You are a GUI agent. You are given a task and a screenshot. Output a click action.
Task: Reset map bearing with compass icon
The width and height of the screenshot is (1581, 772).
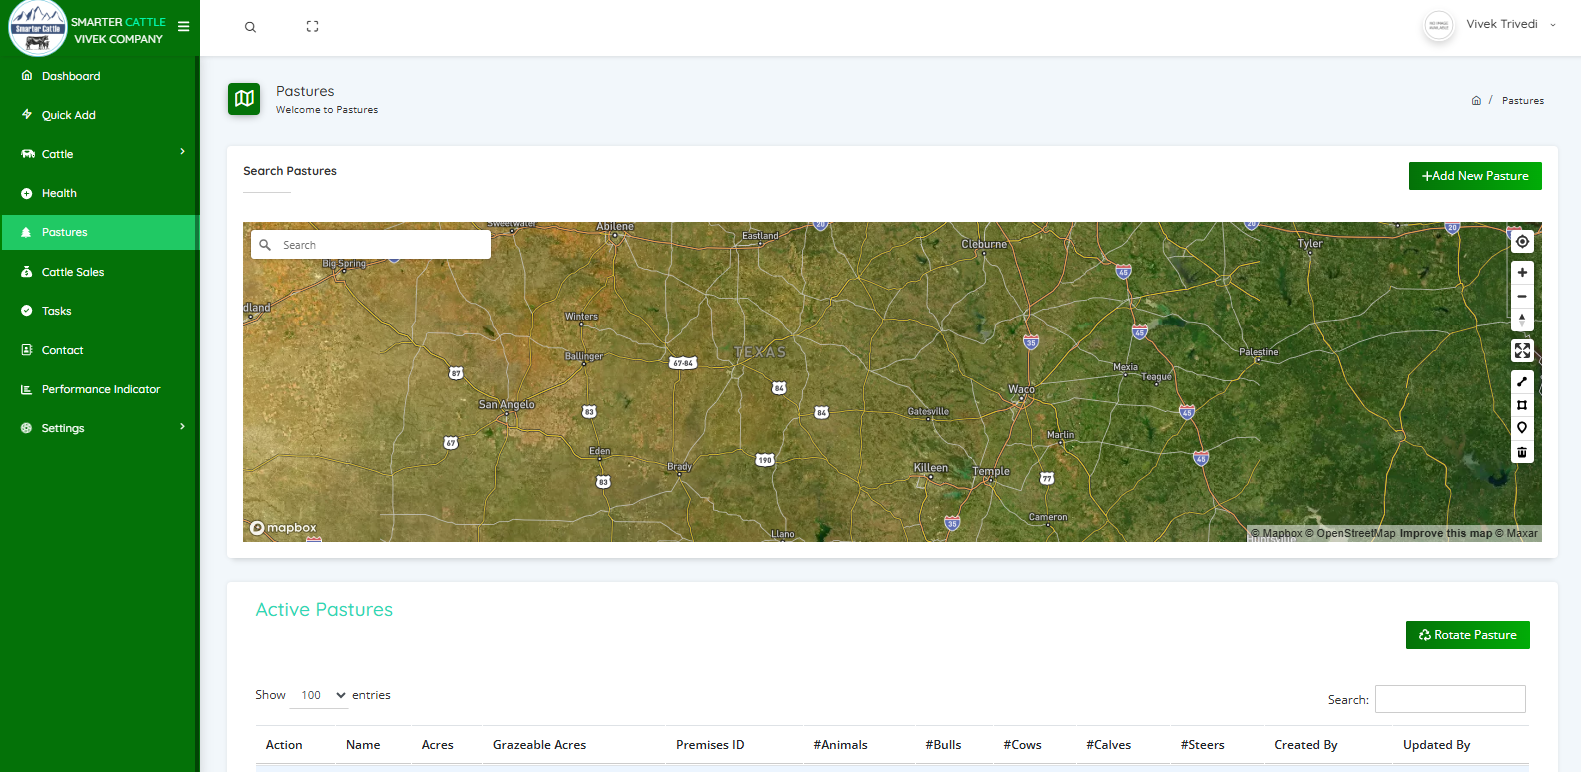pos(1522,320)
